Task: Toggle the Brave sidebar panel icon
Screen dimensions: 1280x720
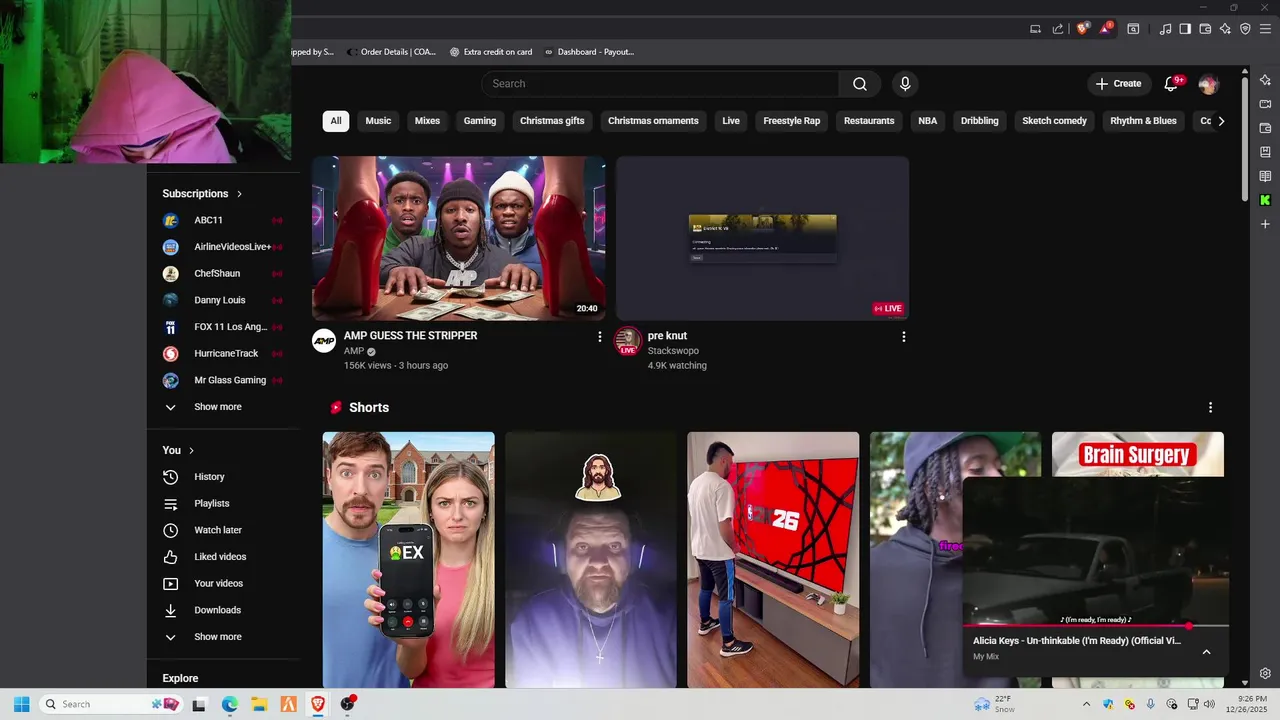Action: 1185,29
